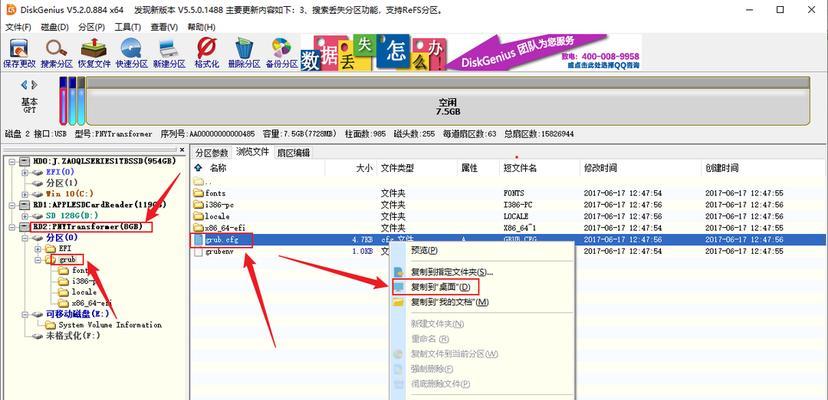Click the folder icon beside 复制到"我的文档"

tap(399, 303)
